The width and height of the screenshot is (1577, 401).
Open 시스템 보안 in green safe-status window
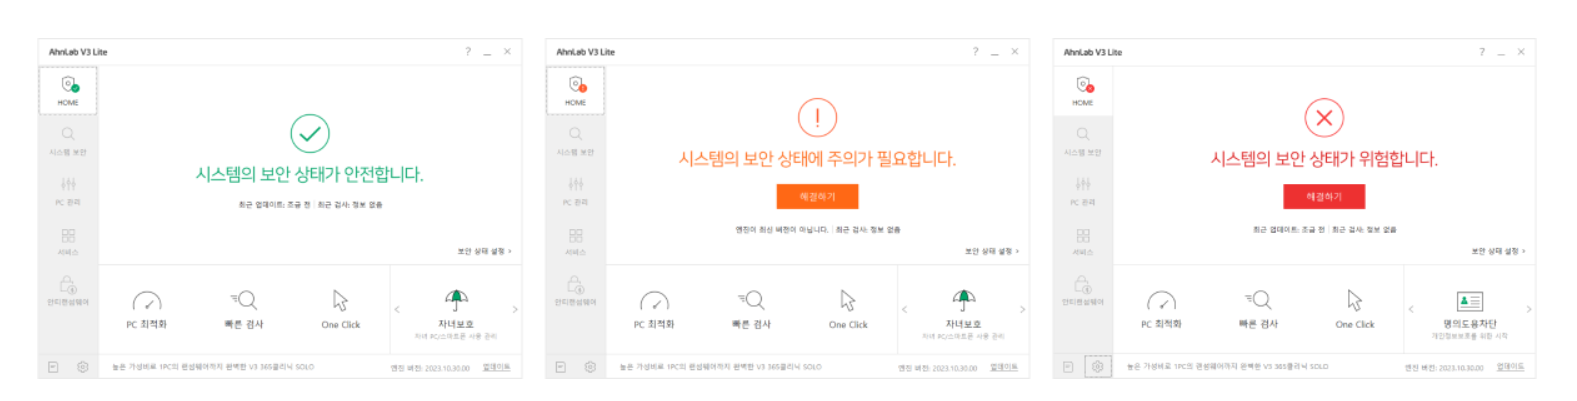(x=68, y=141)
